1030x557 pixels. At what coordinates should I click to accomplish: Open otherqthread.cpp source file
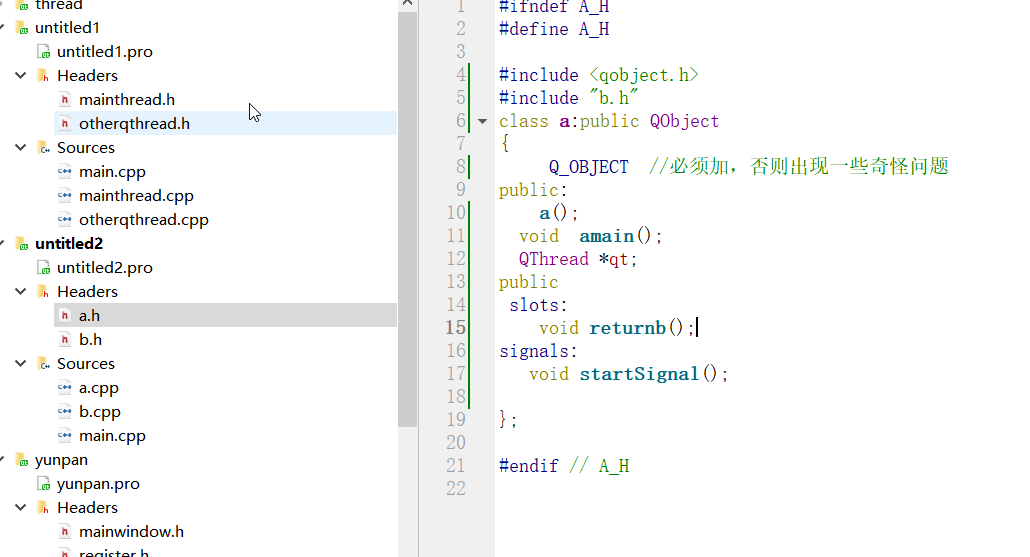144,220
